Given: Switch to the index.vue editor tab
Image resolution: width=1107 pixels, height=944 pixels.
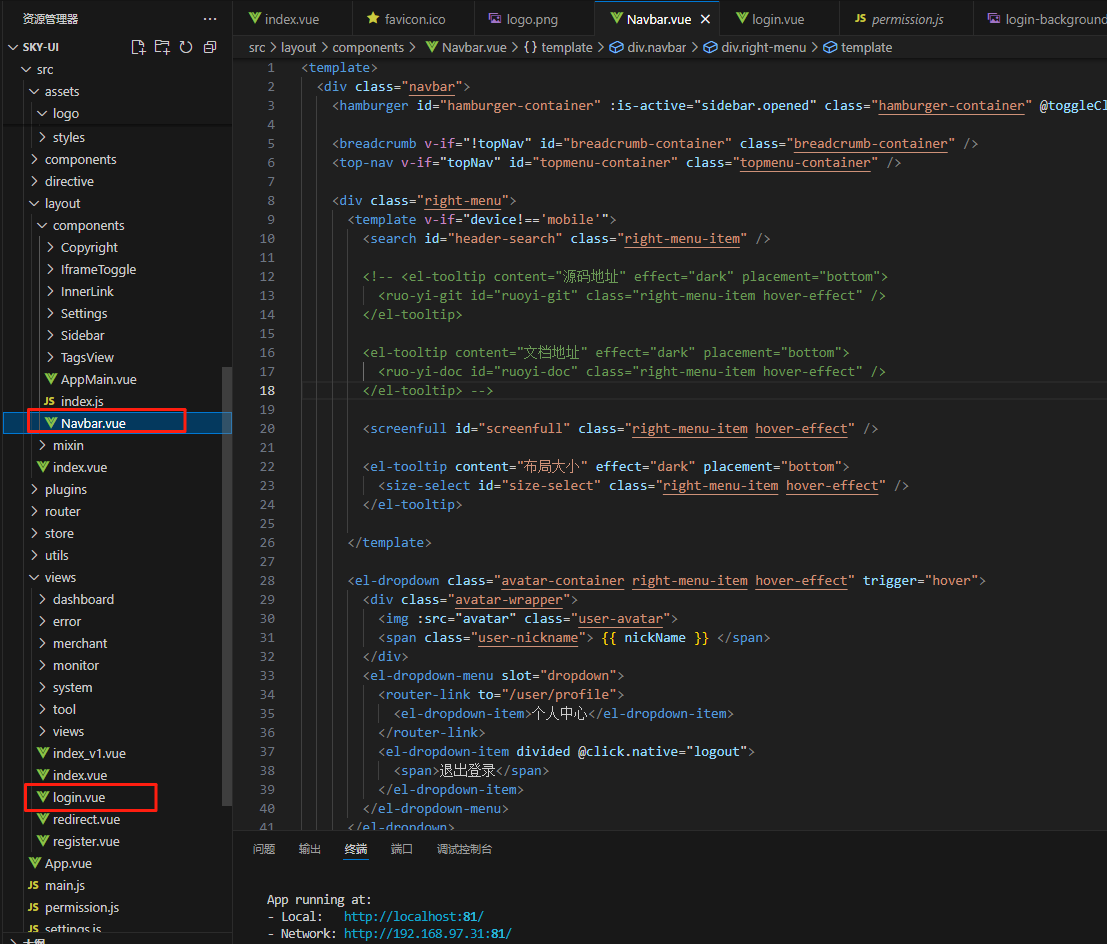Looking at the screenshot, I should [x=284, y=19].
